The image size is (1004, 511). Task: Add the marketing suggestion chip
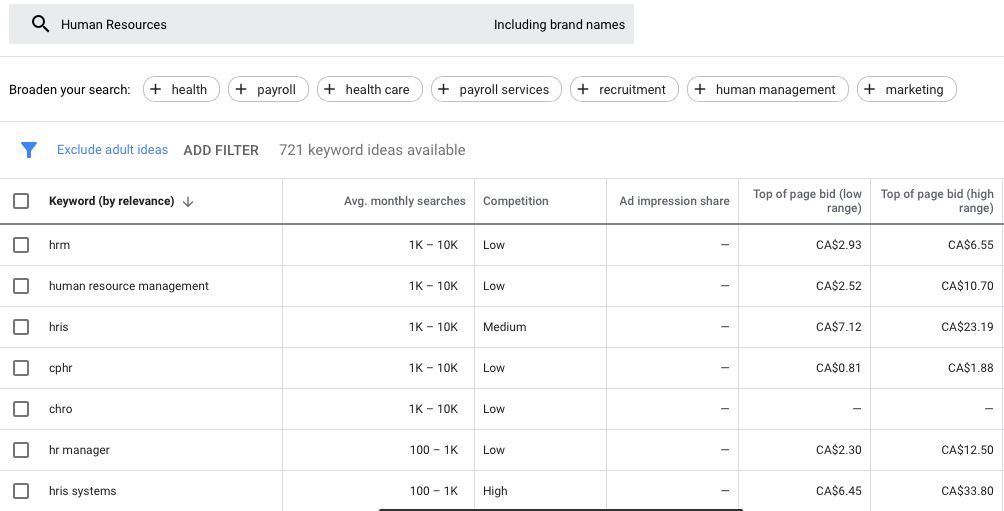(x=907, y=89)
